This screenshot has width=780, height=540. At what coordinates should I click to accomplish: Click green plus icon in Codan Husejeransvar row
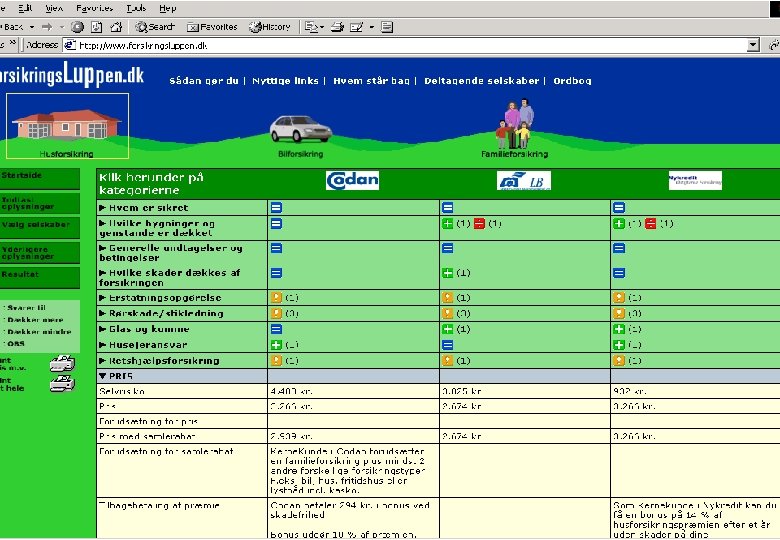tap(277, 345)
